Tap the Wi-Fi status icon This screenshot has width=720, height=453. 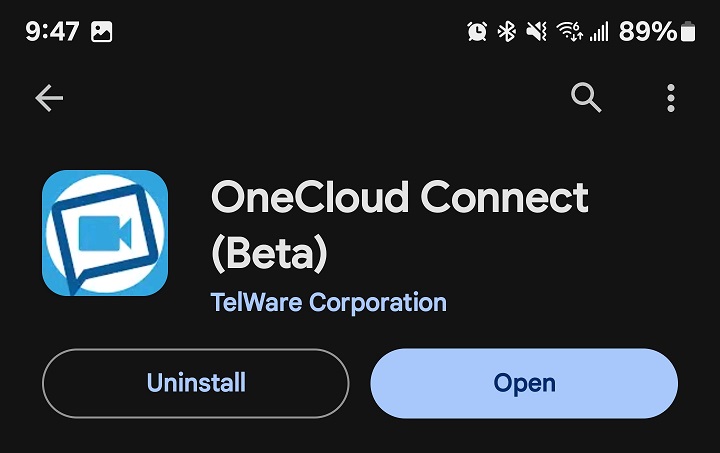(x=570, y=32)
